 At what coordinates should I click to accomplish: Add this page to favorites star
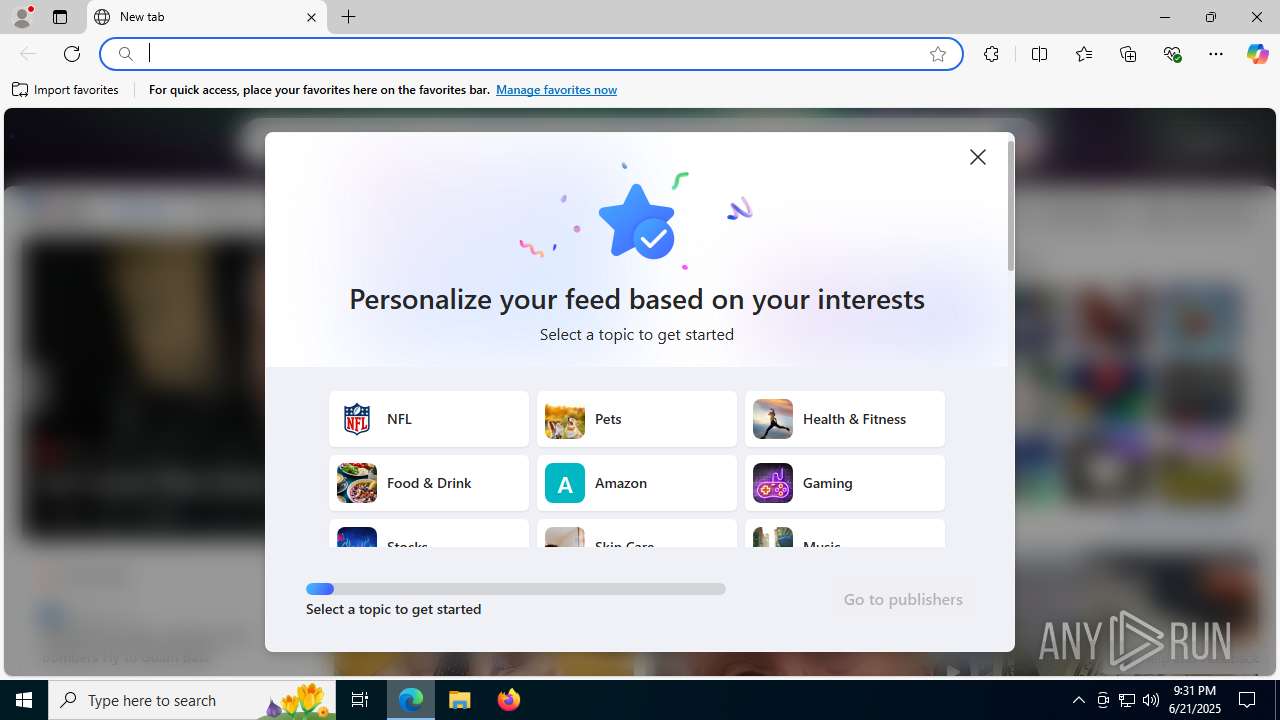point(938,54)
